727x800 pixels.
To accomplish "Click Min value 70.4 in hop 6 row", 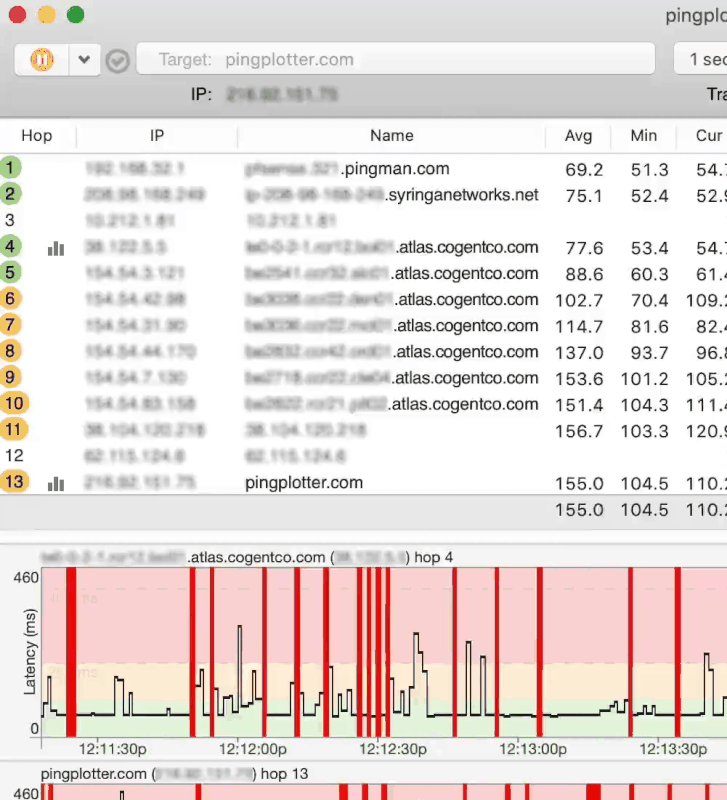I will click(649, 301).
